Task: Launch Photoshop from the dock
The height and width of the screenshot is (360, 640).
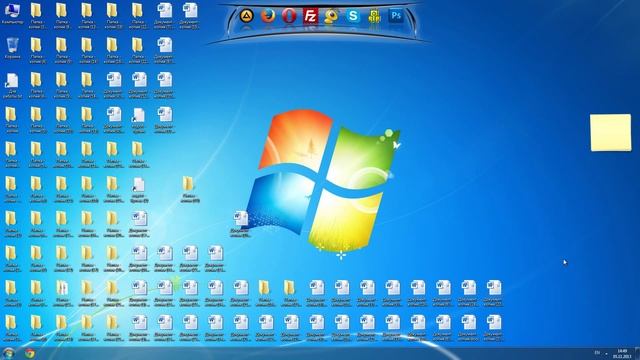Action: coord(396,16)
